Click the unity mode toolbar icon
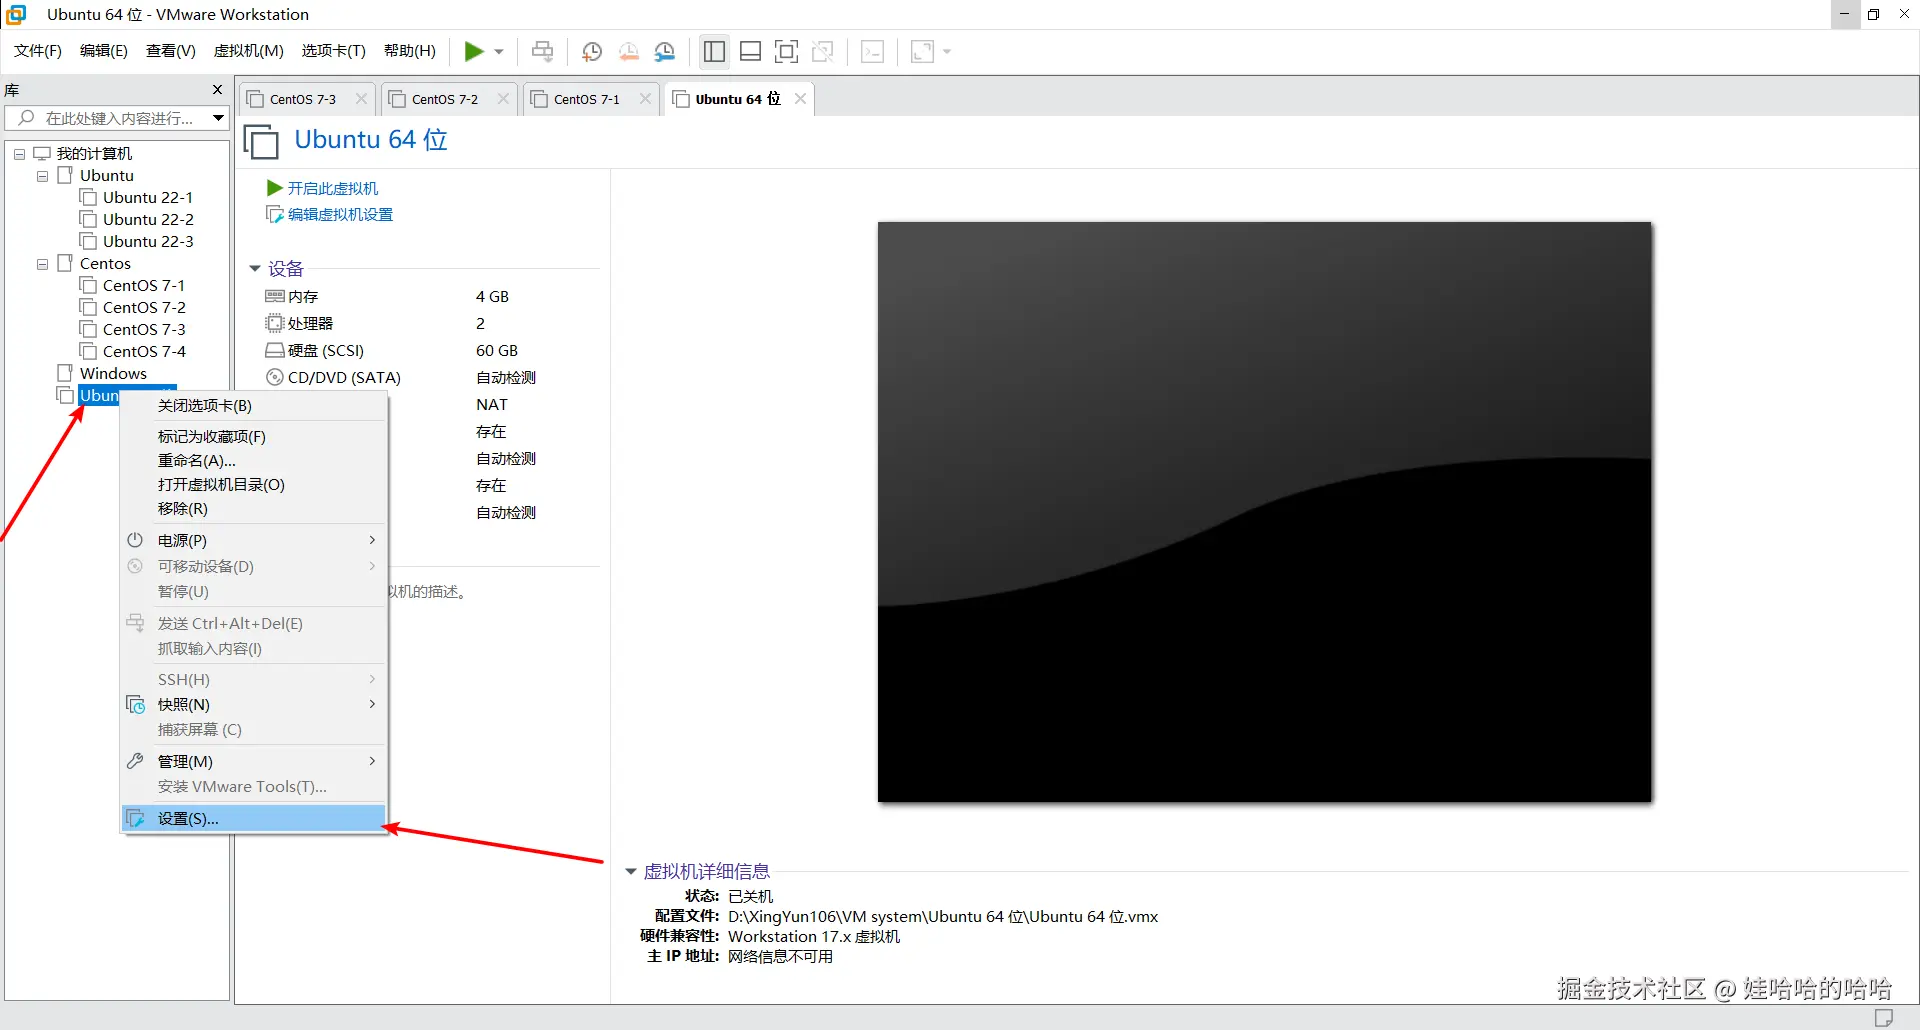1920x1030 pixels. [x=823, y=51]
